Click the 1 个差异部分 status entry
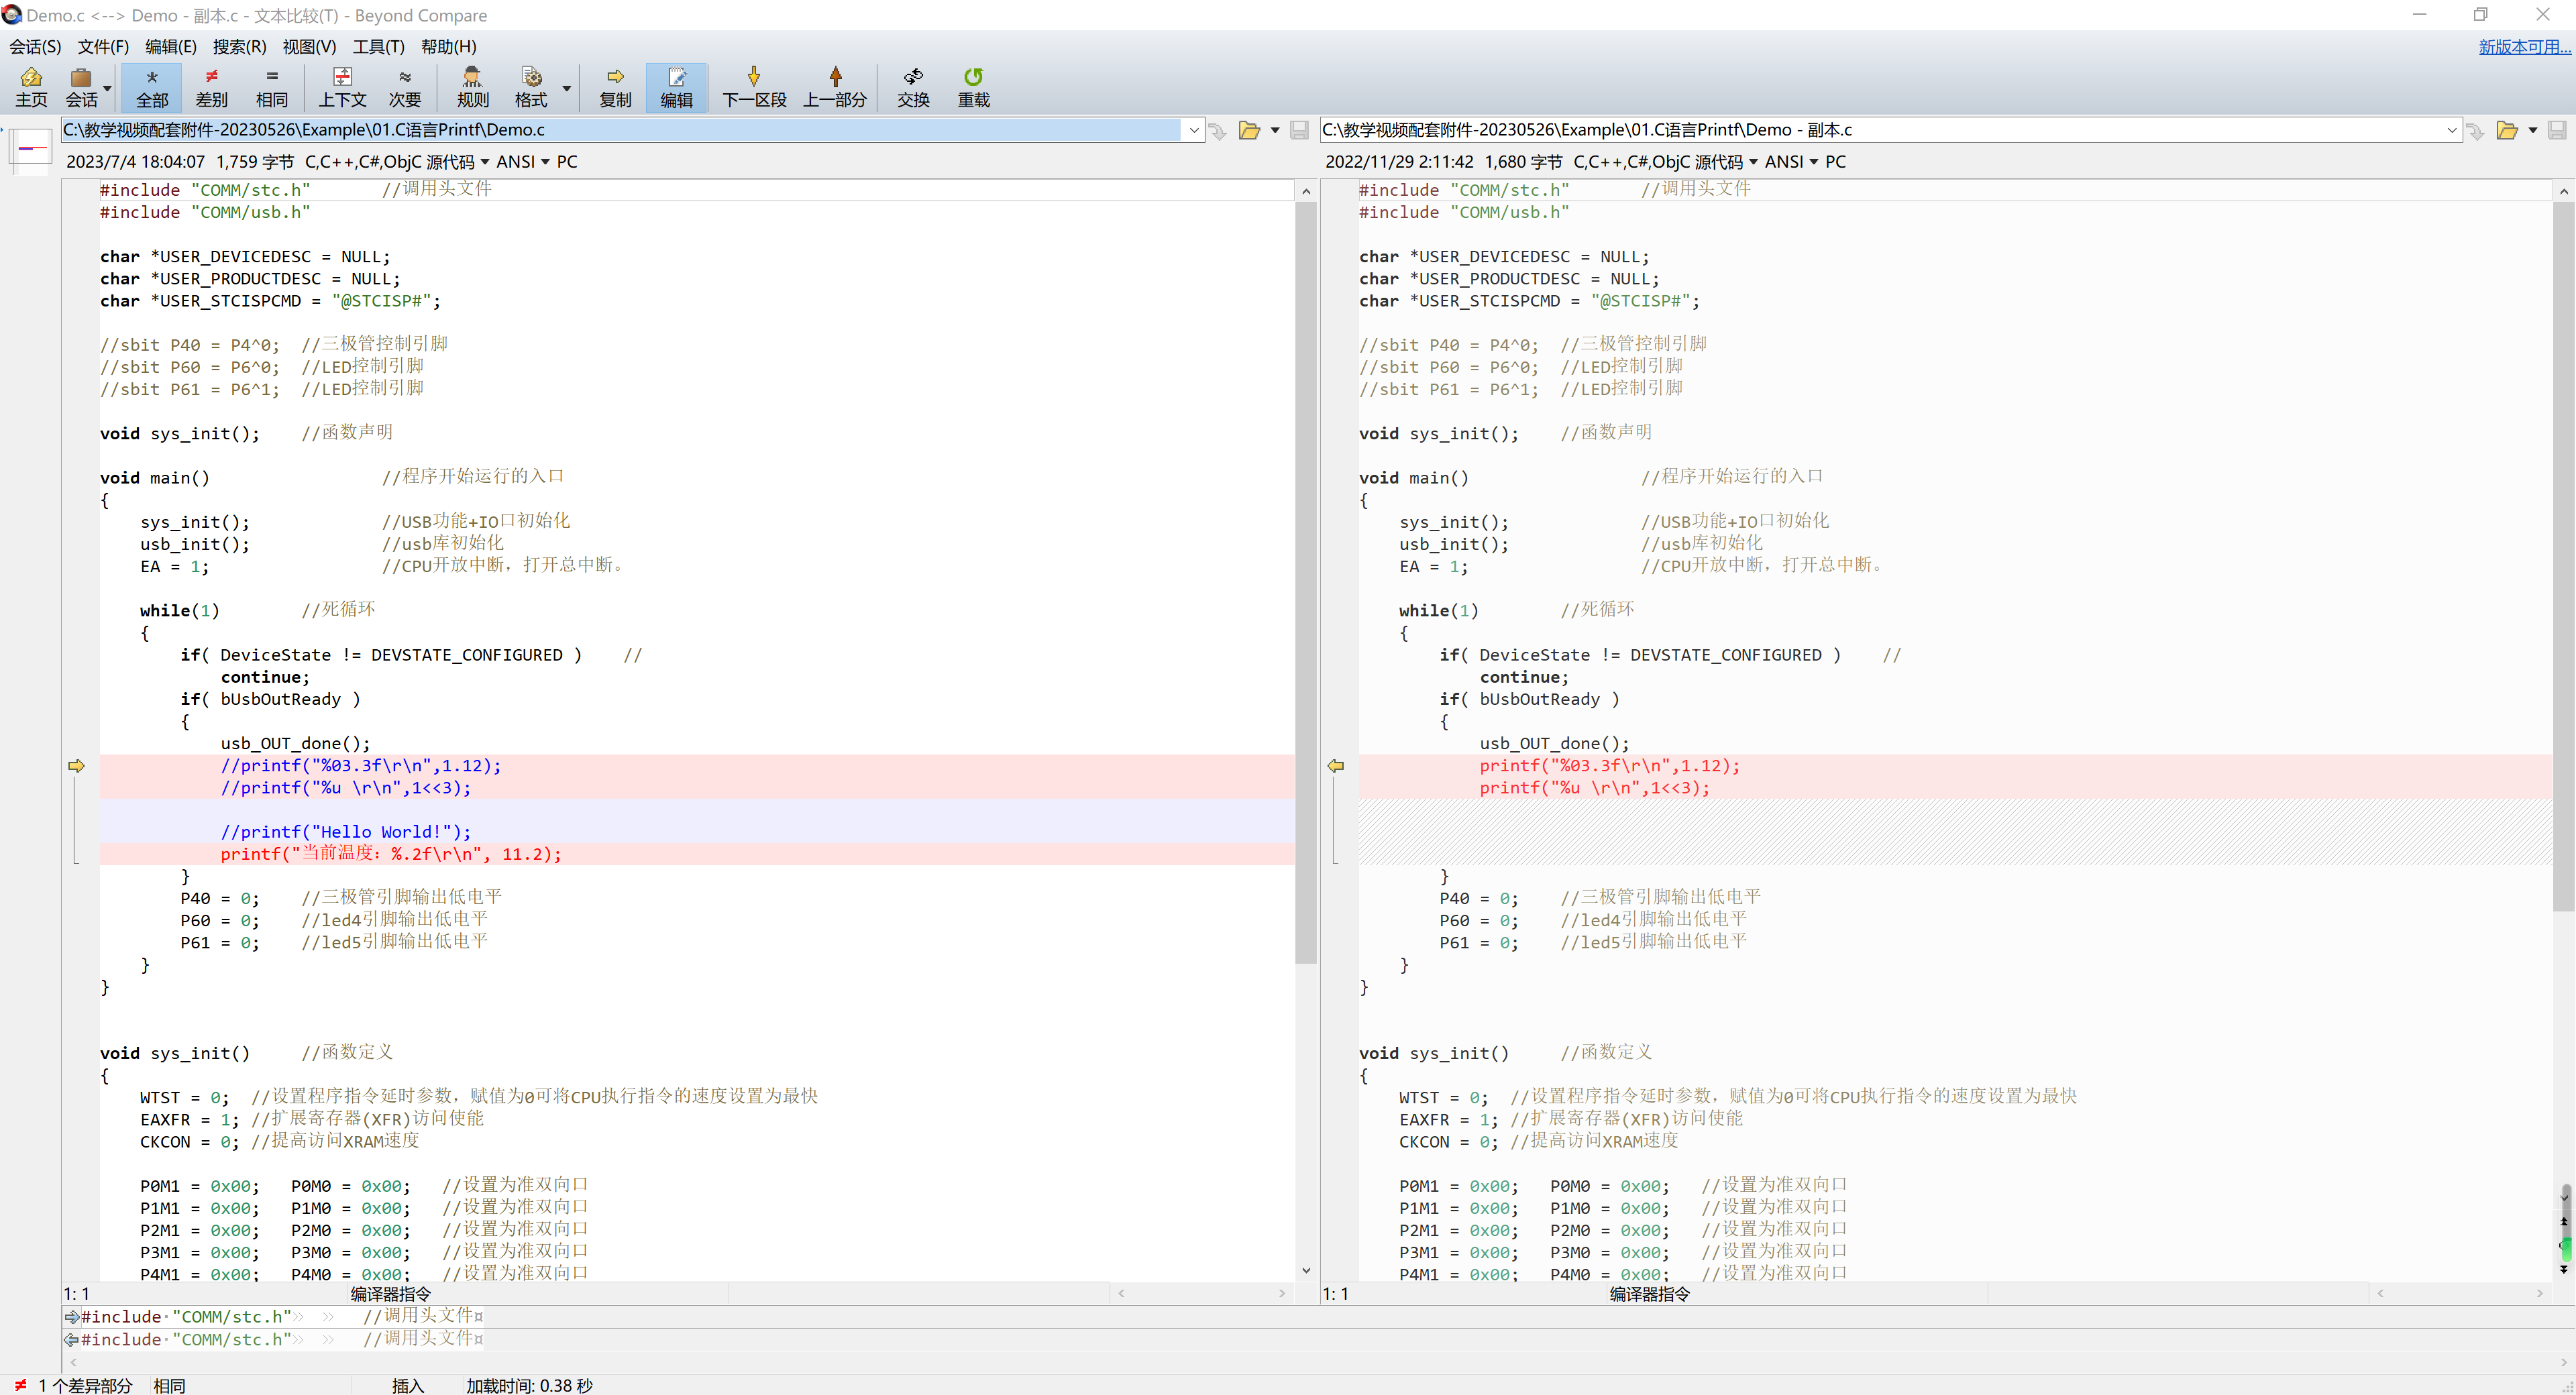This screenshot has width=2576, height=1395. click(x=85, y=1385)
